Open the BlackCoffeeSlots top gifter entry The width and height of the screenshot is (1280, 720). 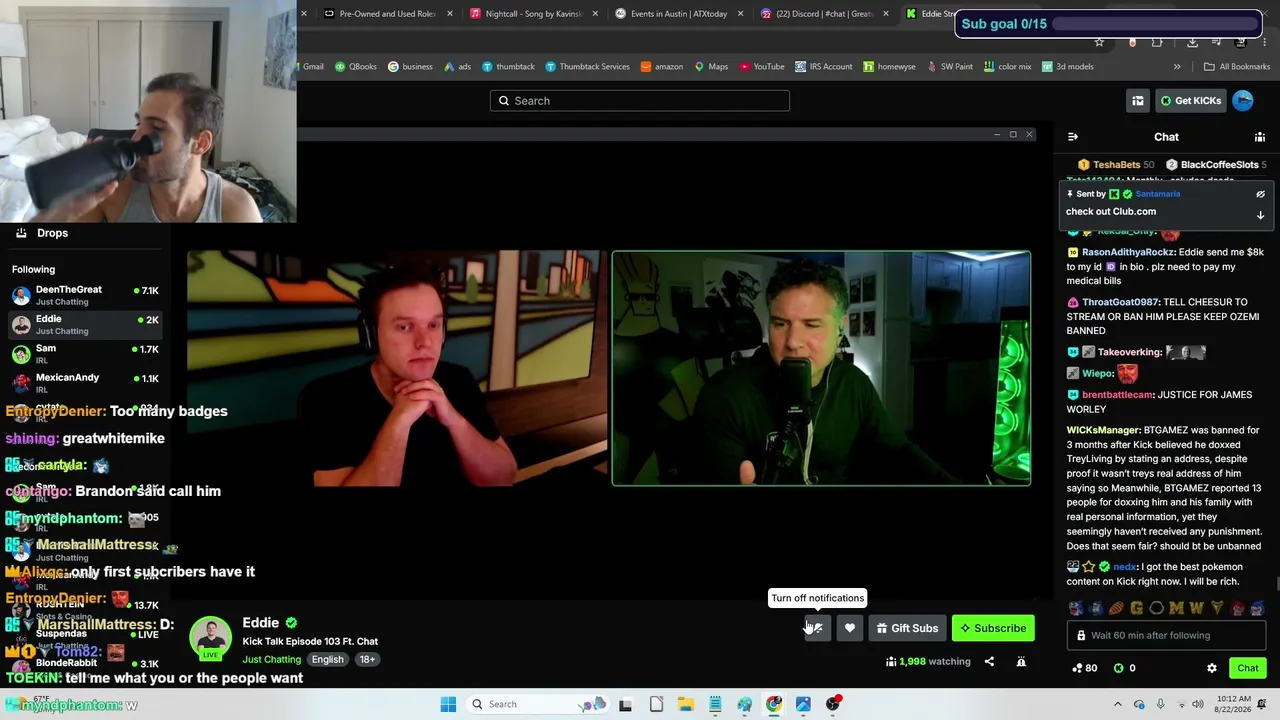point(1216,165)
